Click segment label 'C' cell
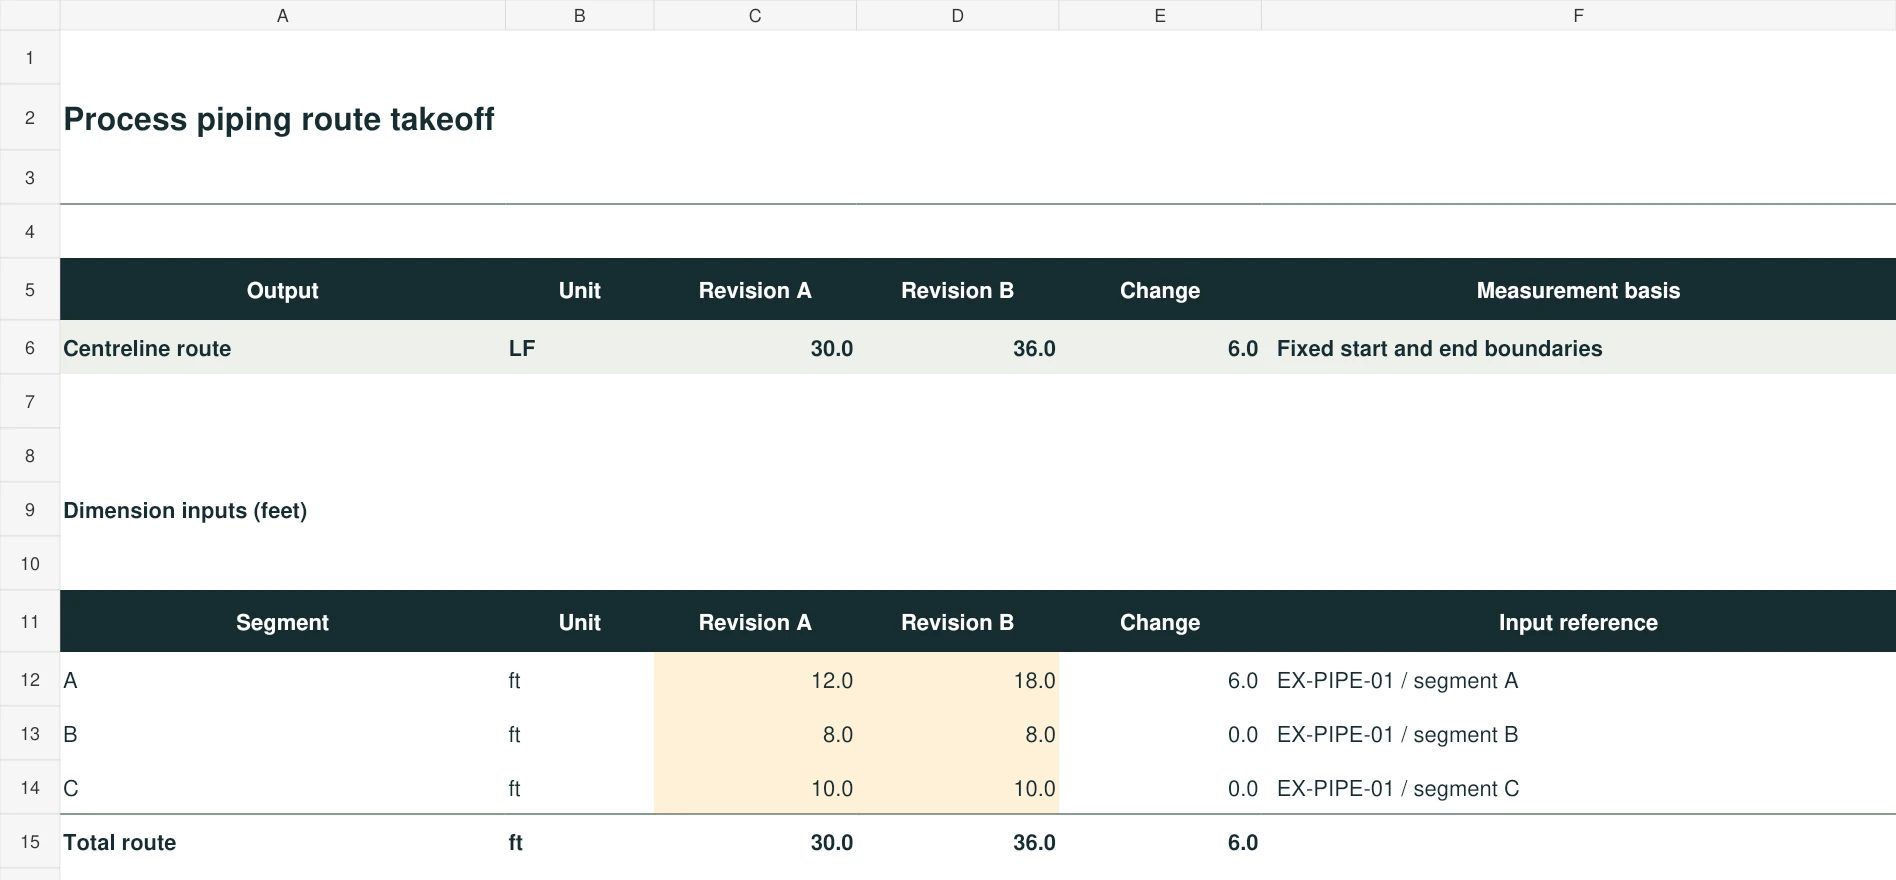 click(283, 788)
